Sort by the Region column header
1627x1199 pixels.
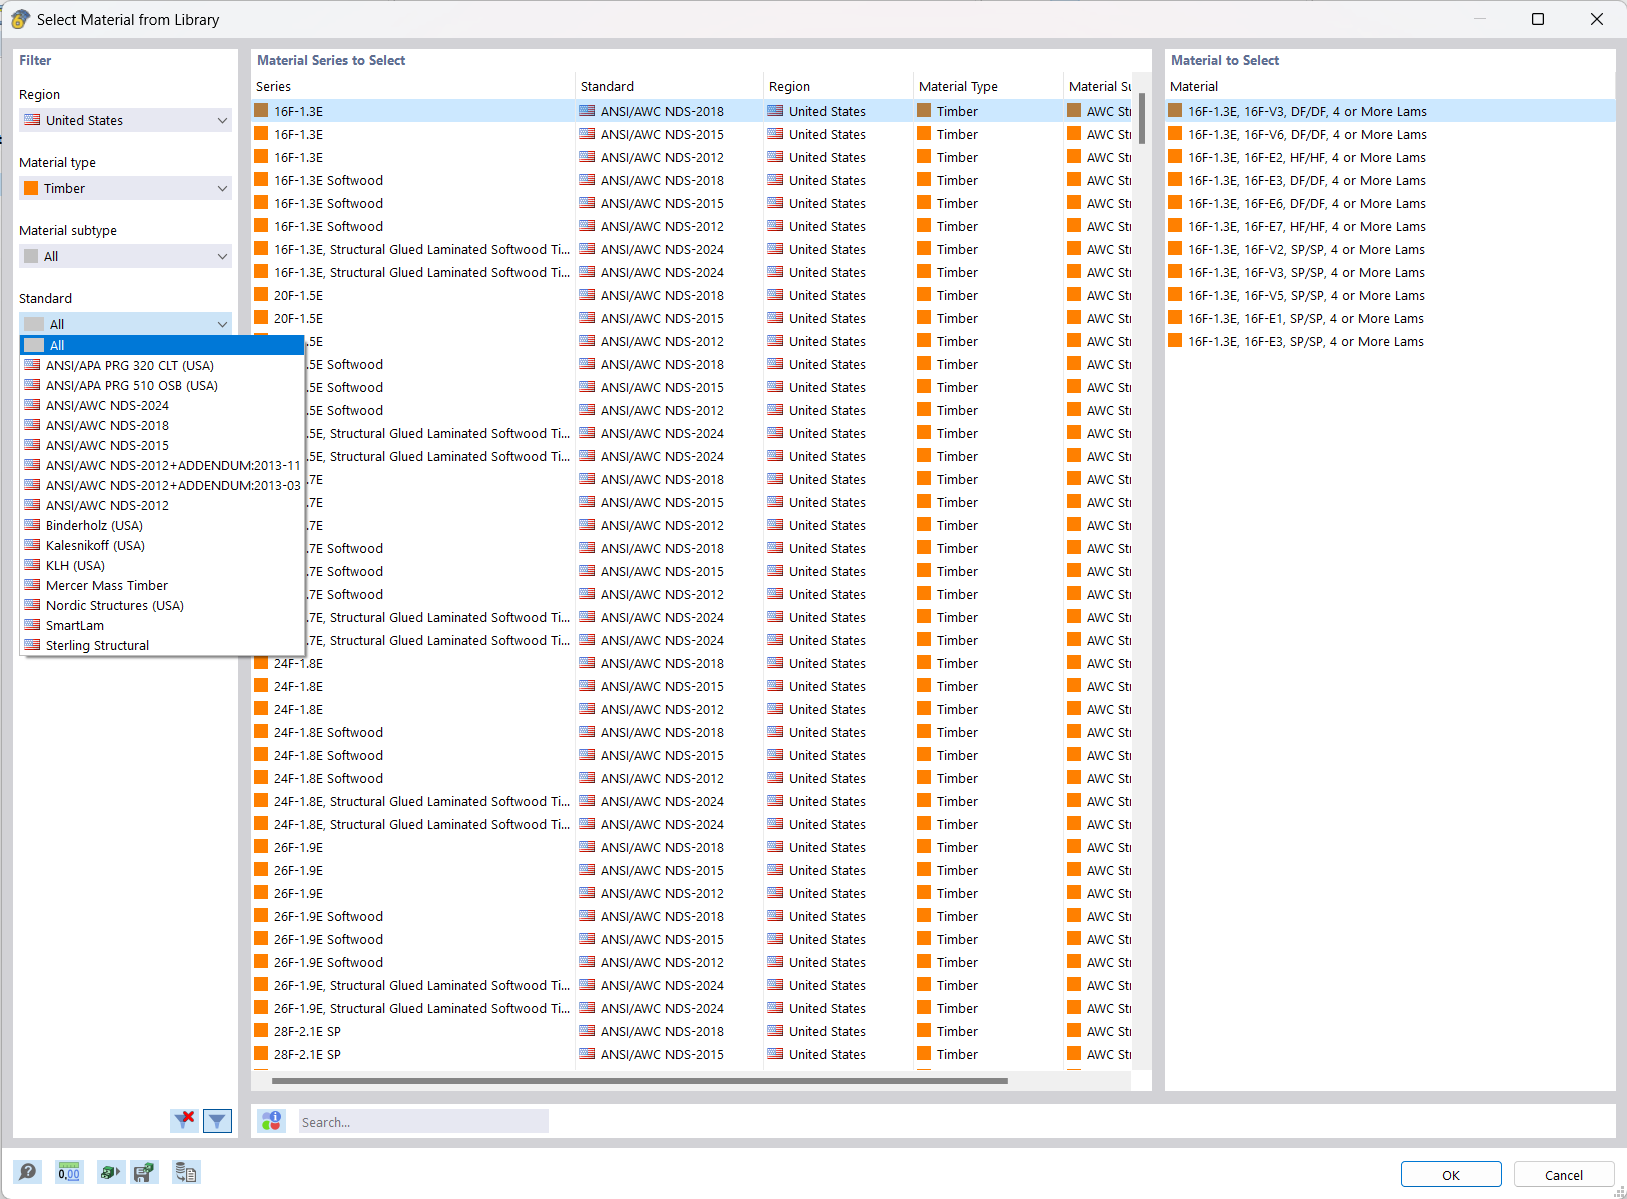838,86
